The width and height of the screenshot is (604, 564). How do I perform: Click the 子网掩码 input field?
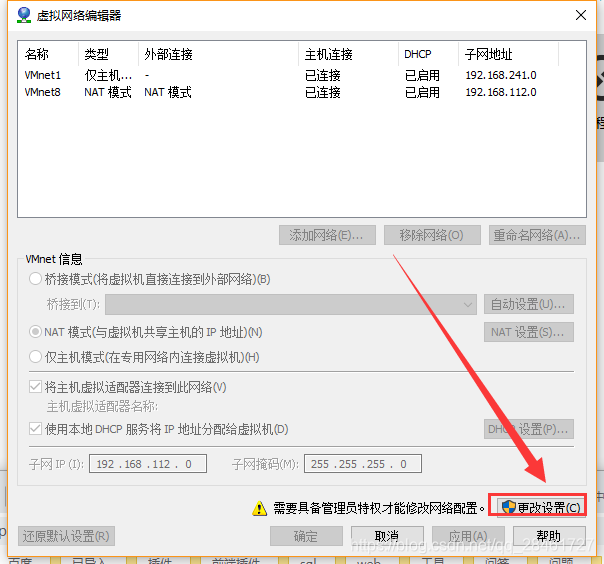point(363,463)
